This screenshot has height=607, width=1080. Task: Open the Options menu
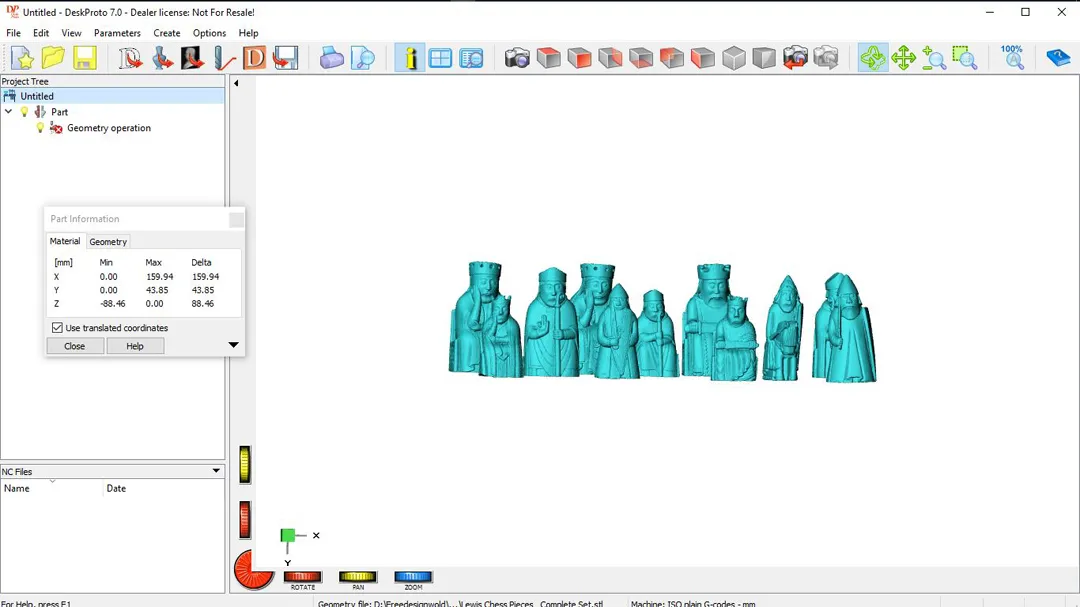(209, 33)
